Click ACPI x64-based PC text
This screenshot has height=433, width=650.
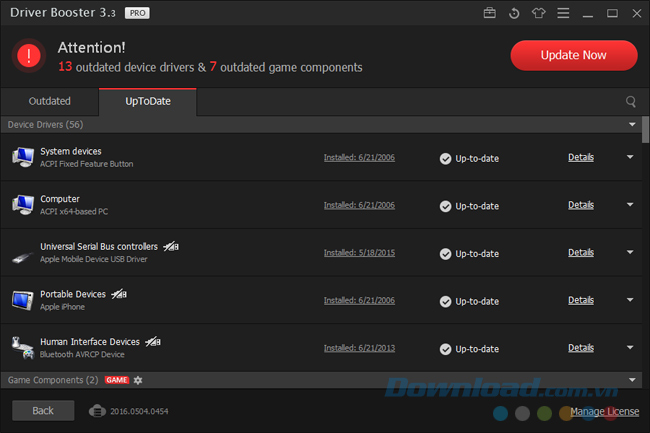[74, 212]
